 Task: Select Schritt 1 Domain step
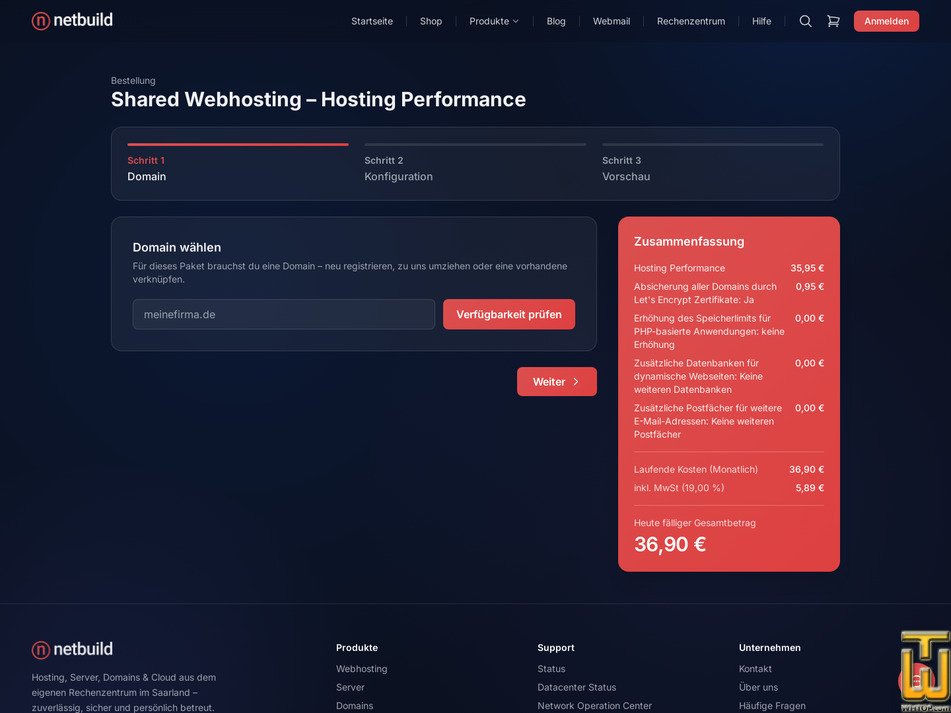(238, 164)
